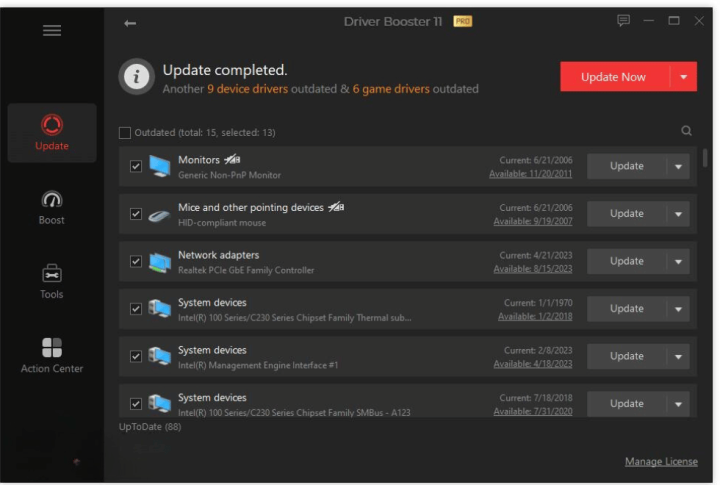Click the PRO badge in title

tap(462, 21)
